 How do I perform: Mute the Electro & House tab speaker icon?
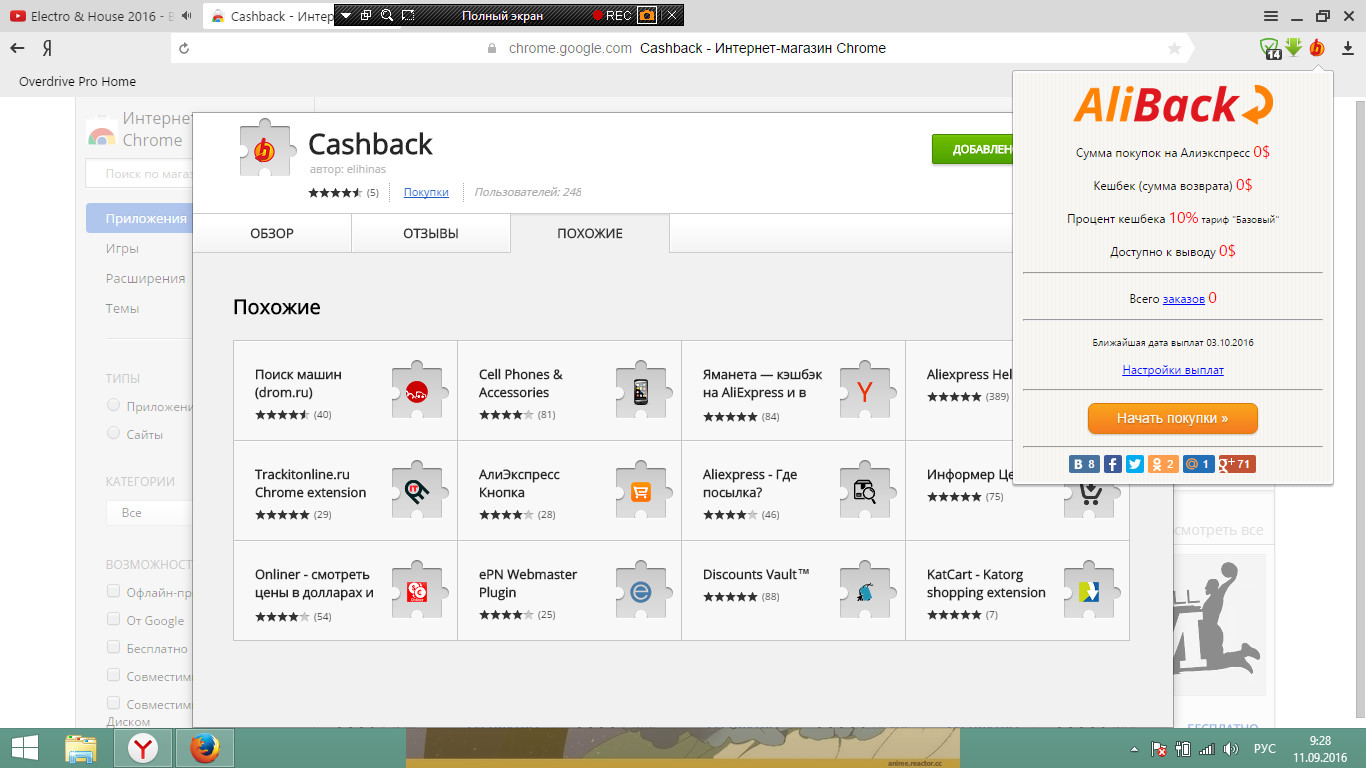pos(186,16)
